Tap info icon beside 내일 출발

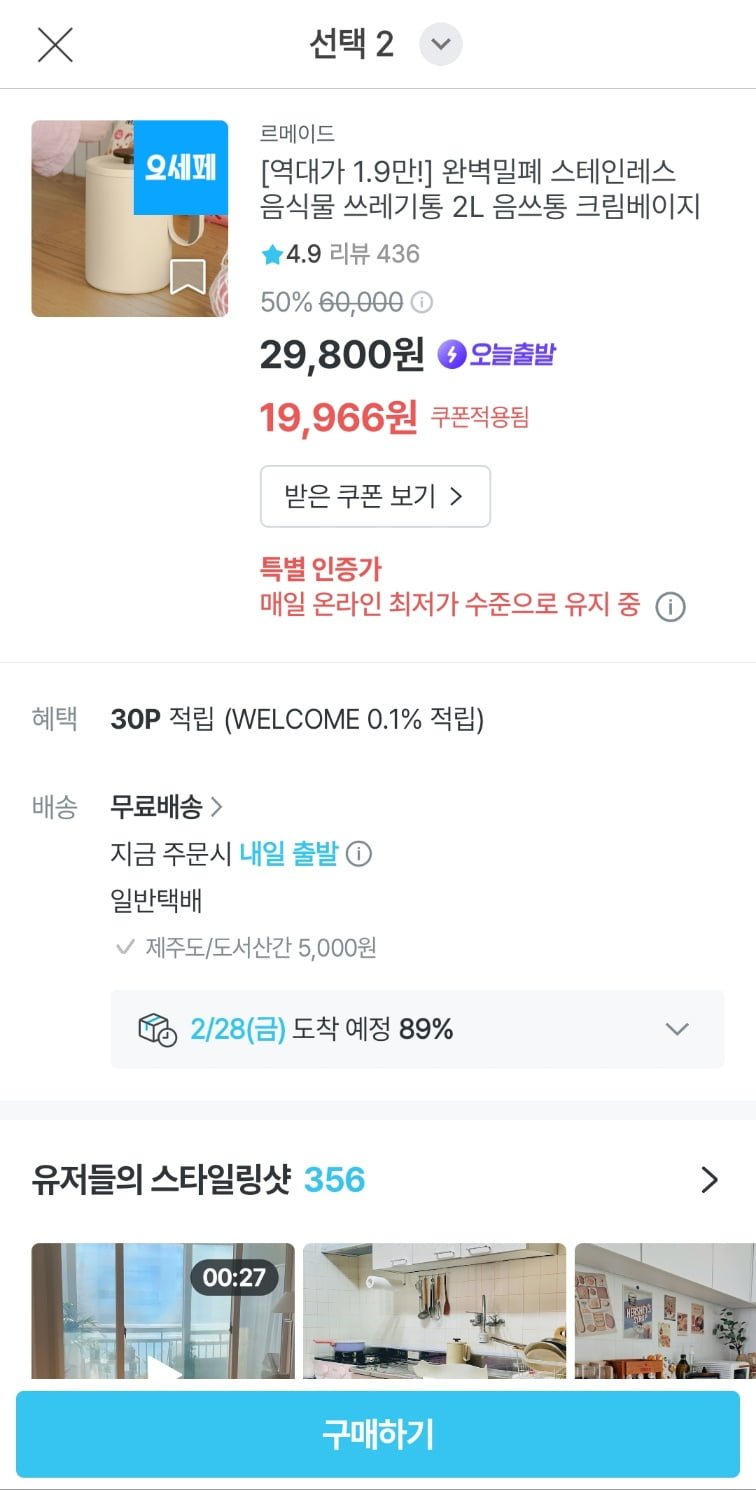click(x=359, y=855)
